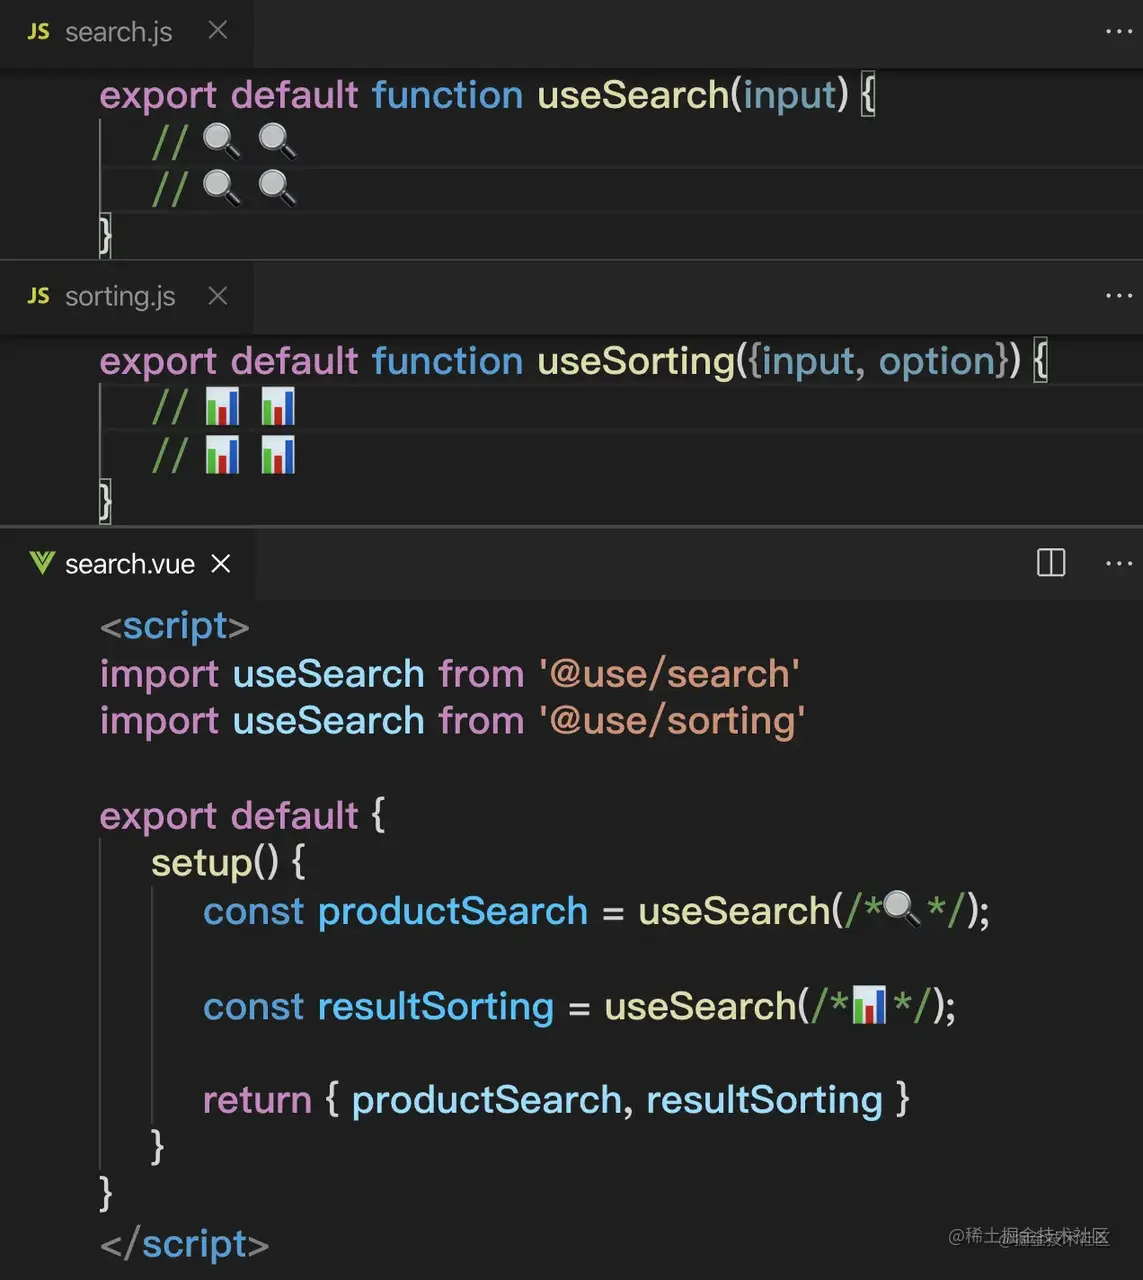Viewport: 1143px width, 1280px height.
Task: Click the input parameter in useSearch definition
Action: click(x=789, y=96)
